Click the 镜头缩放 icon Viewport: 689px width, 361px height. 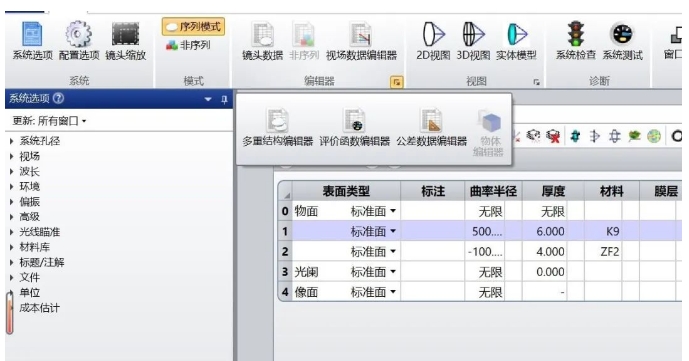tap(126, 41)
